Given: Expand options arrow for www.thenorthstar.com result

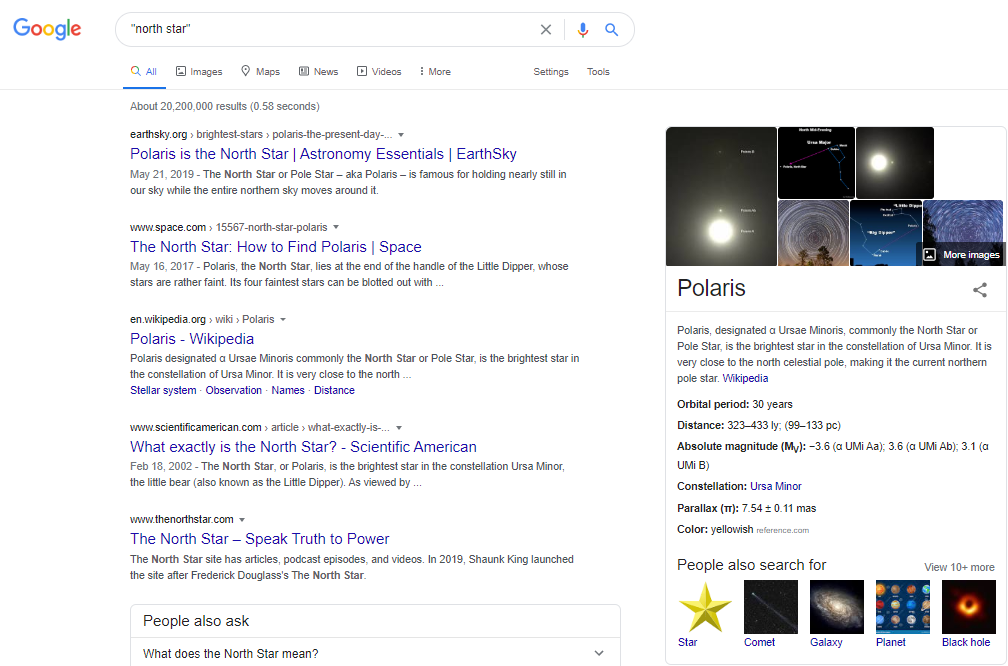Looking at the screenshot, I should (242, 519).
